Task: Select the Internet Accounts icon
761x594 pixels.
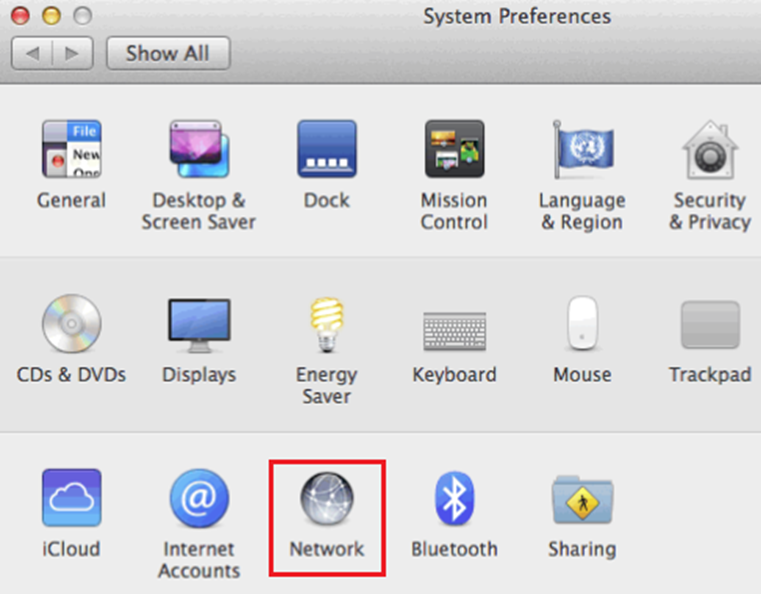Action: coord(199,499)
